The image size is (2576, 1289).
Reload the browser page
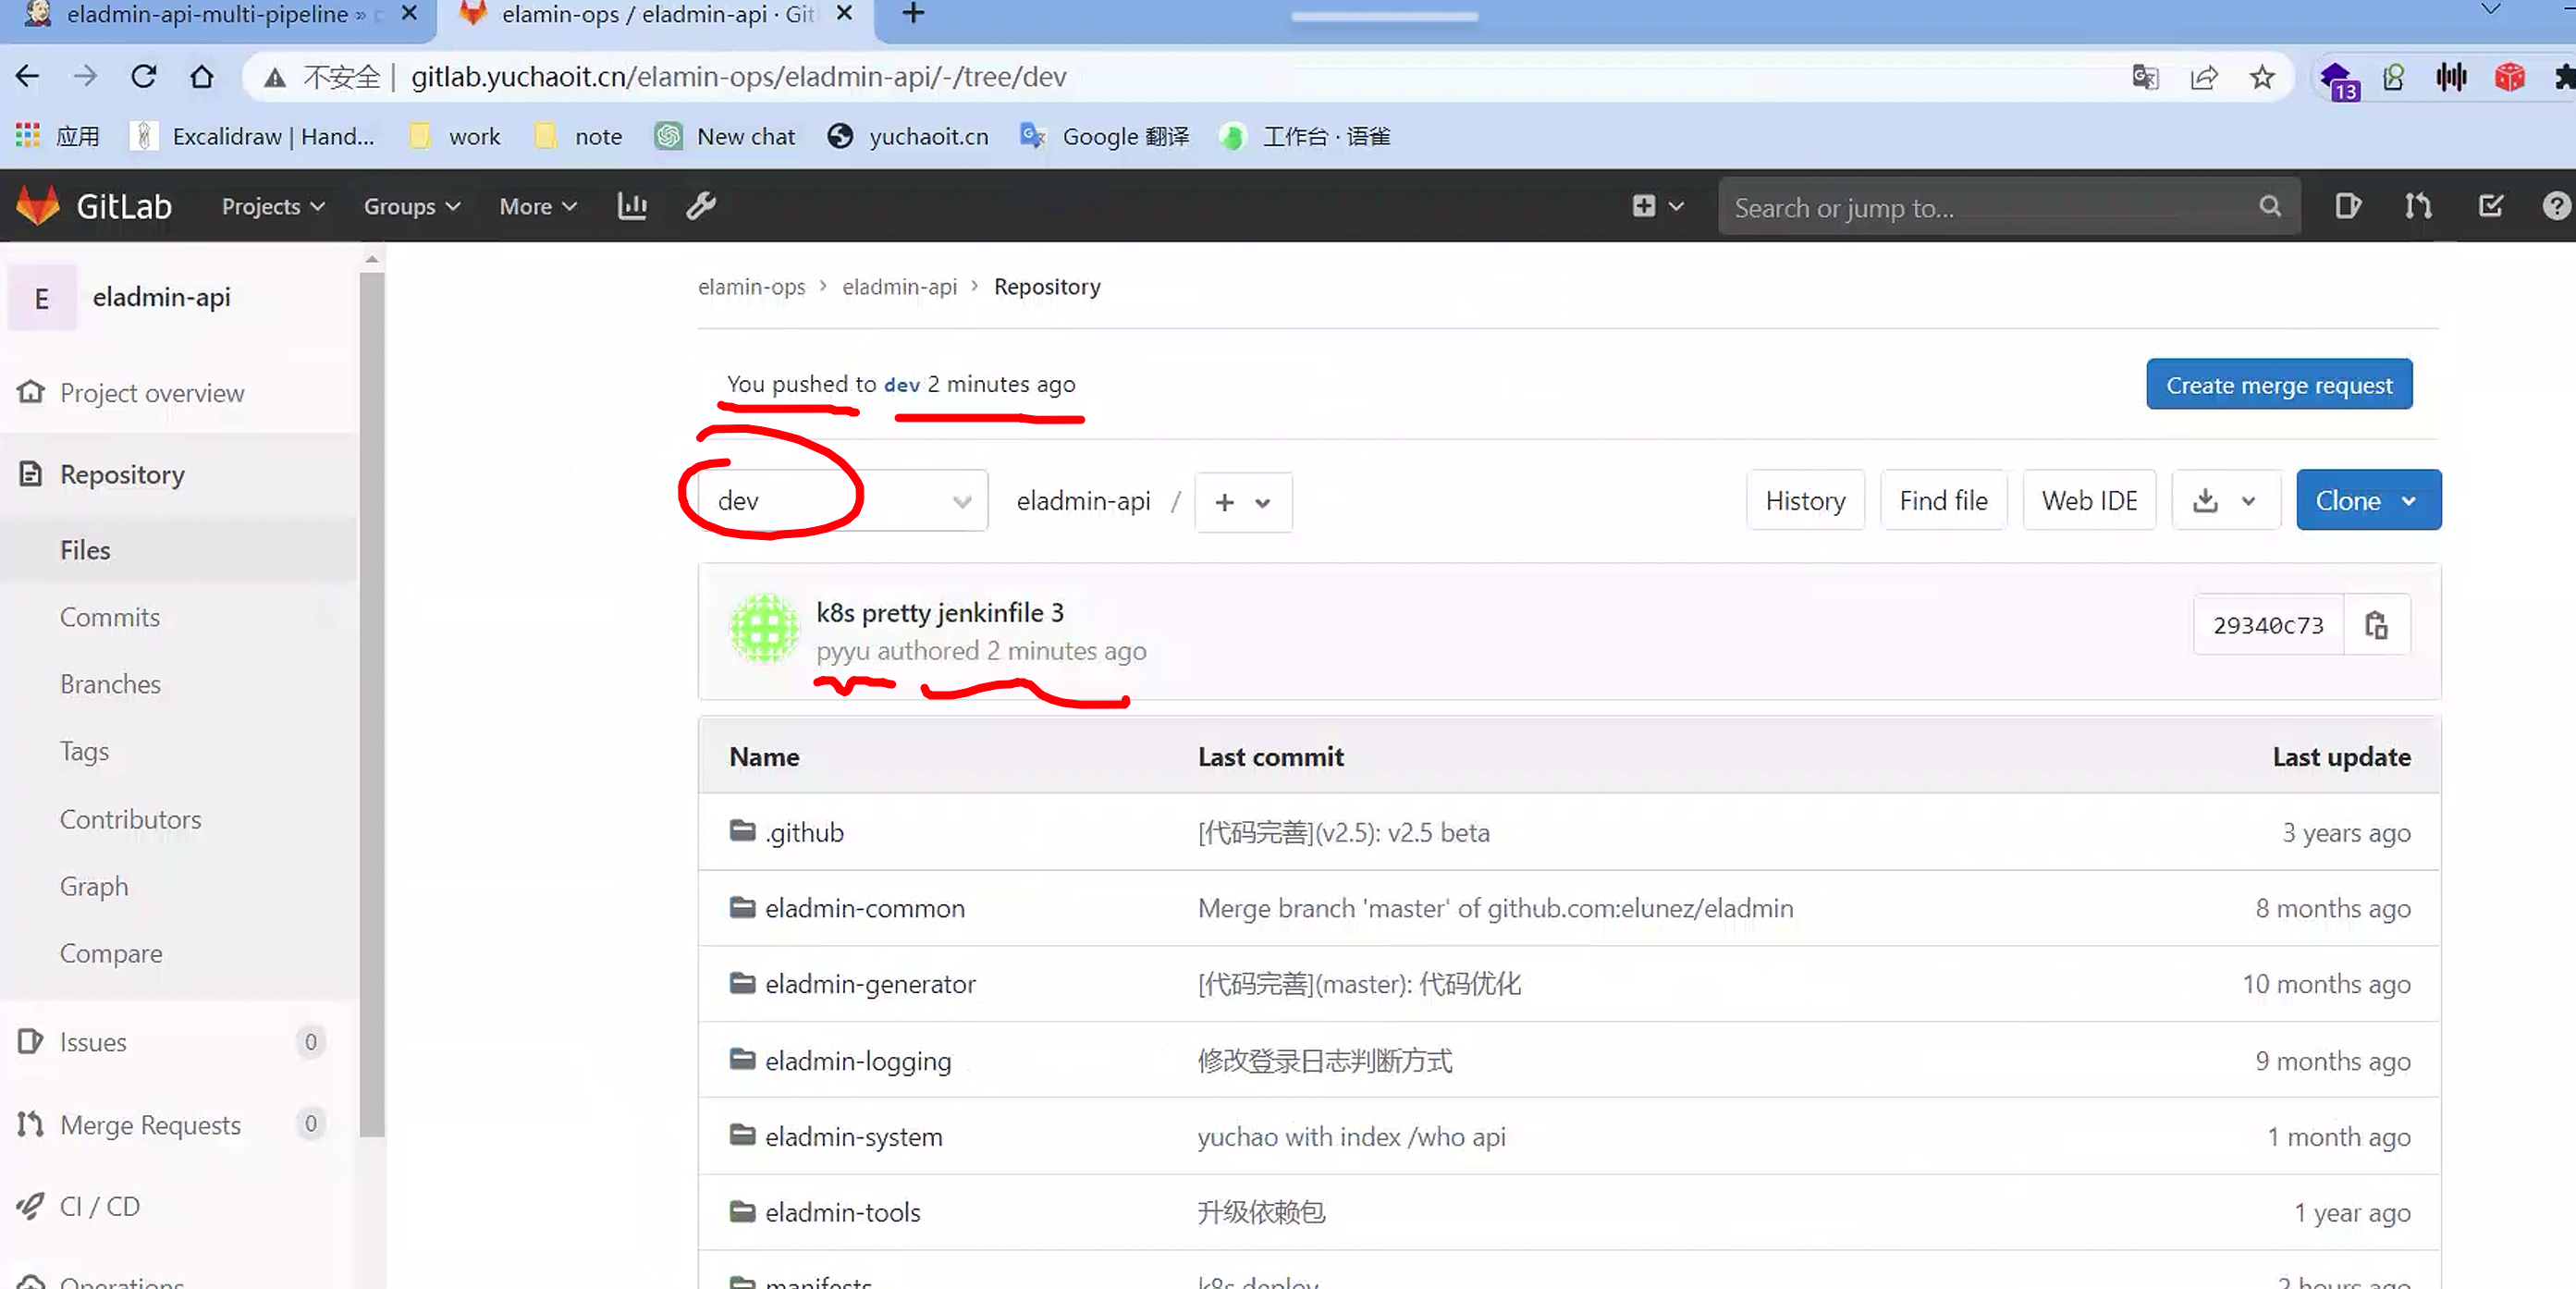(144, 77)
